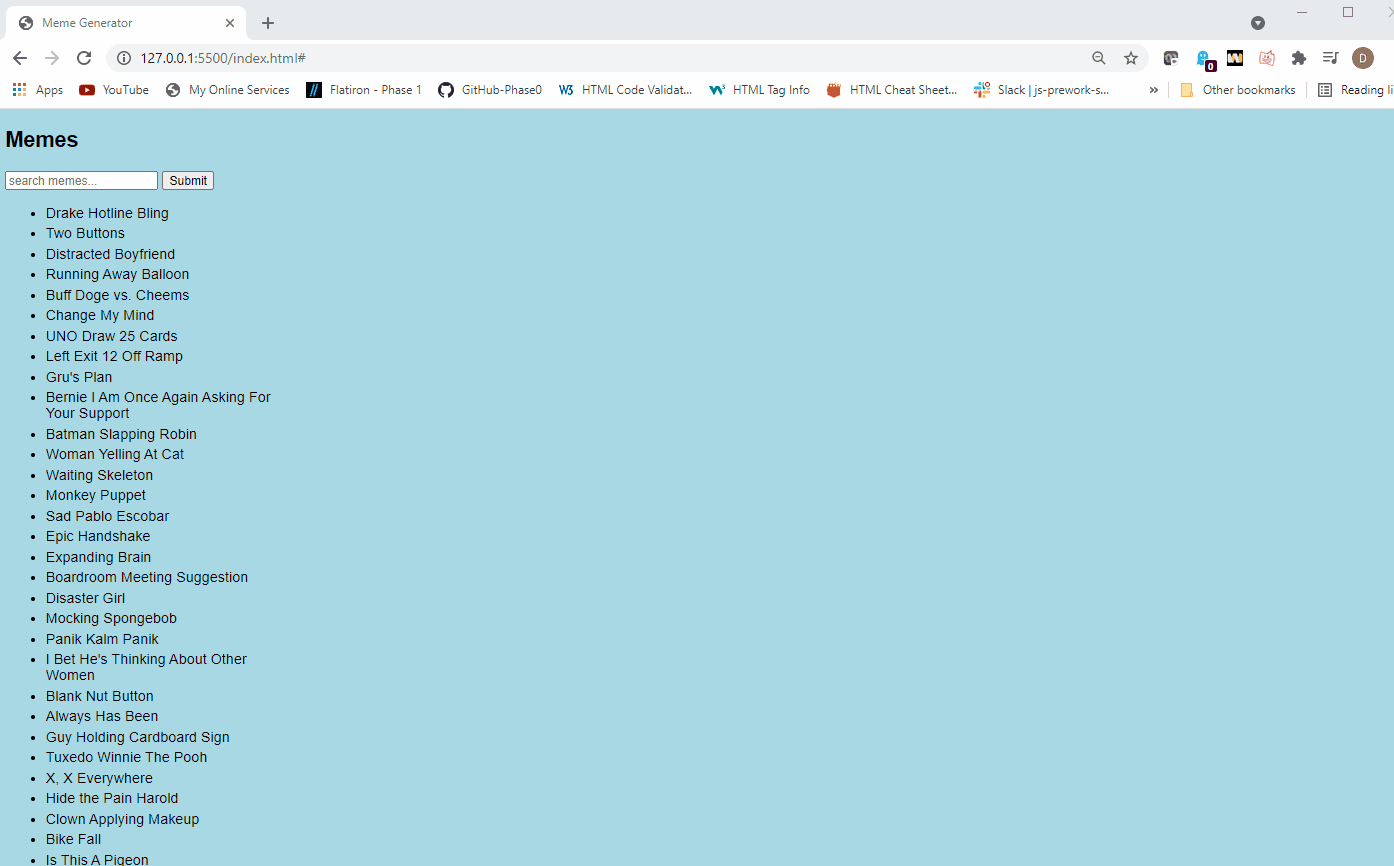Select 'Waiting Skeleton' meme

[99, 475]
